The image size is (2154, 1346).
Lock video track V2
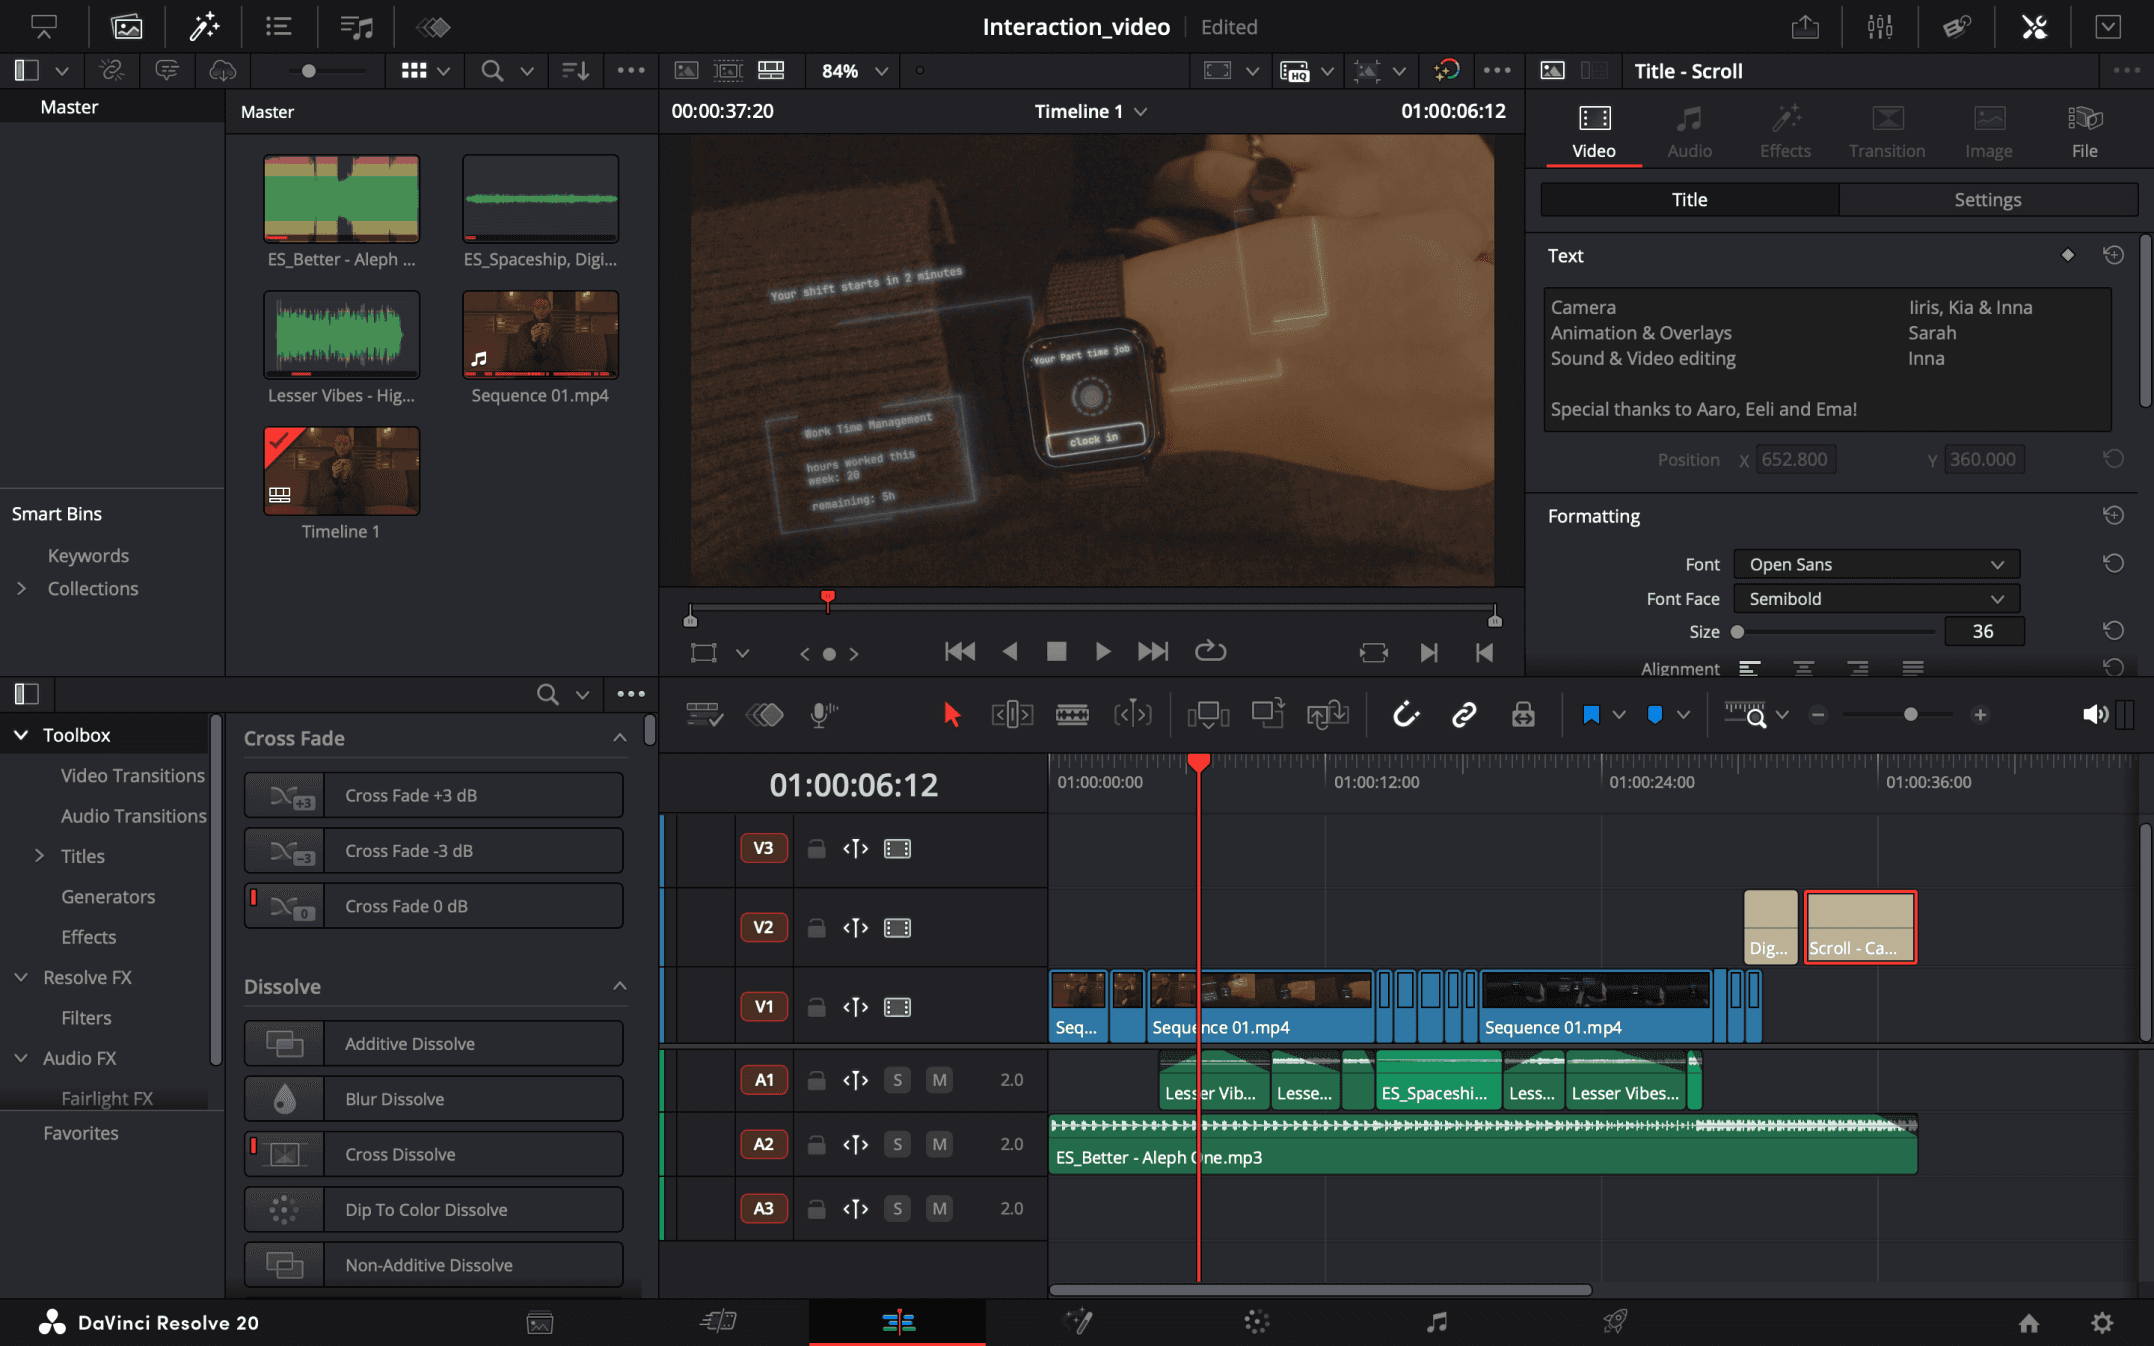(816, 928)
